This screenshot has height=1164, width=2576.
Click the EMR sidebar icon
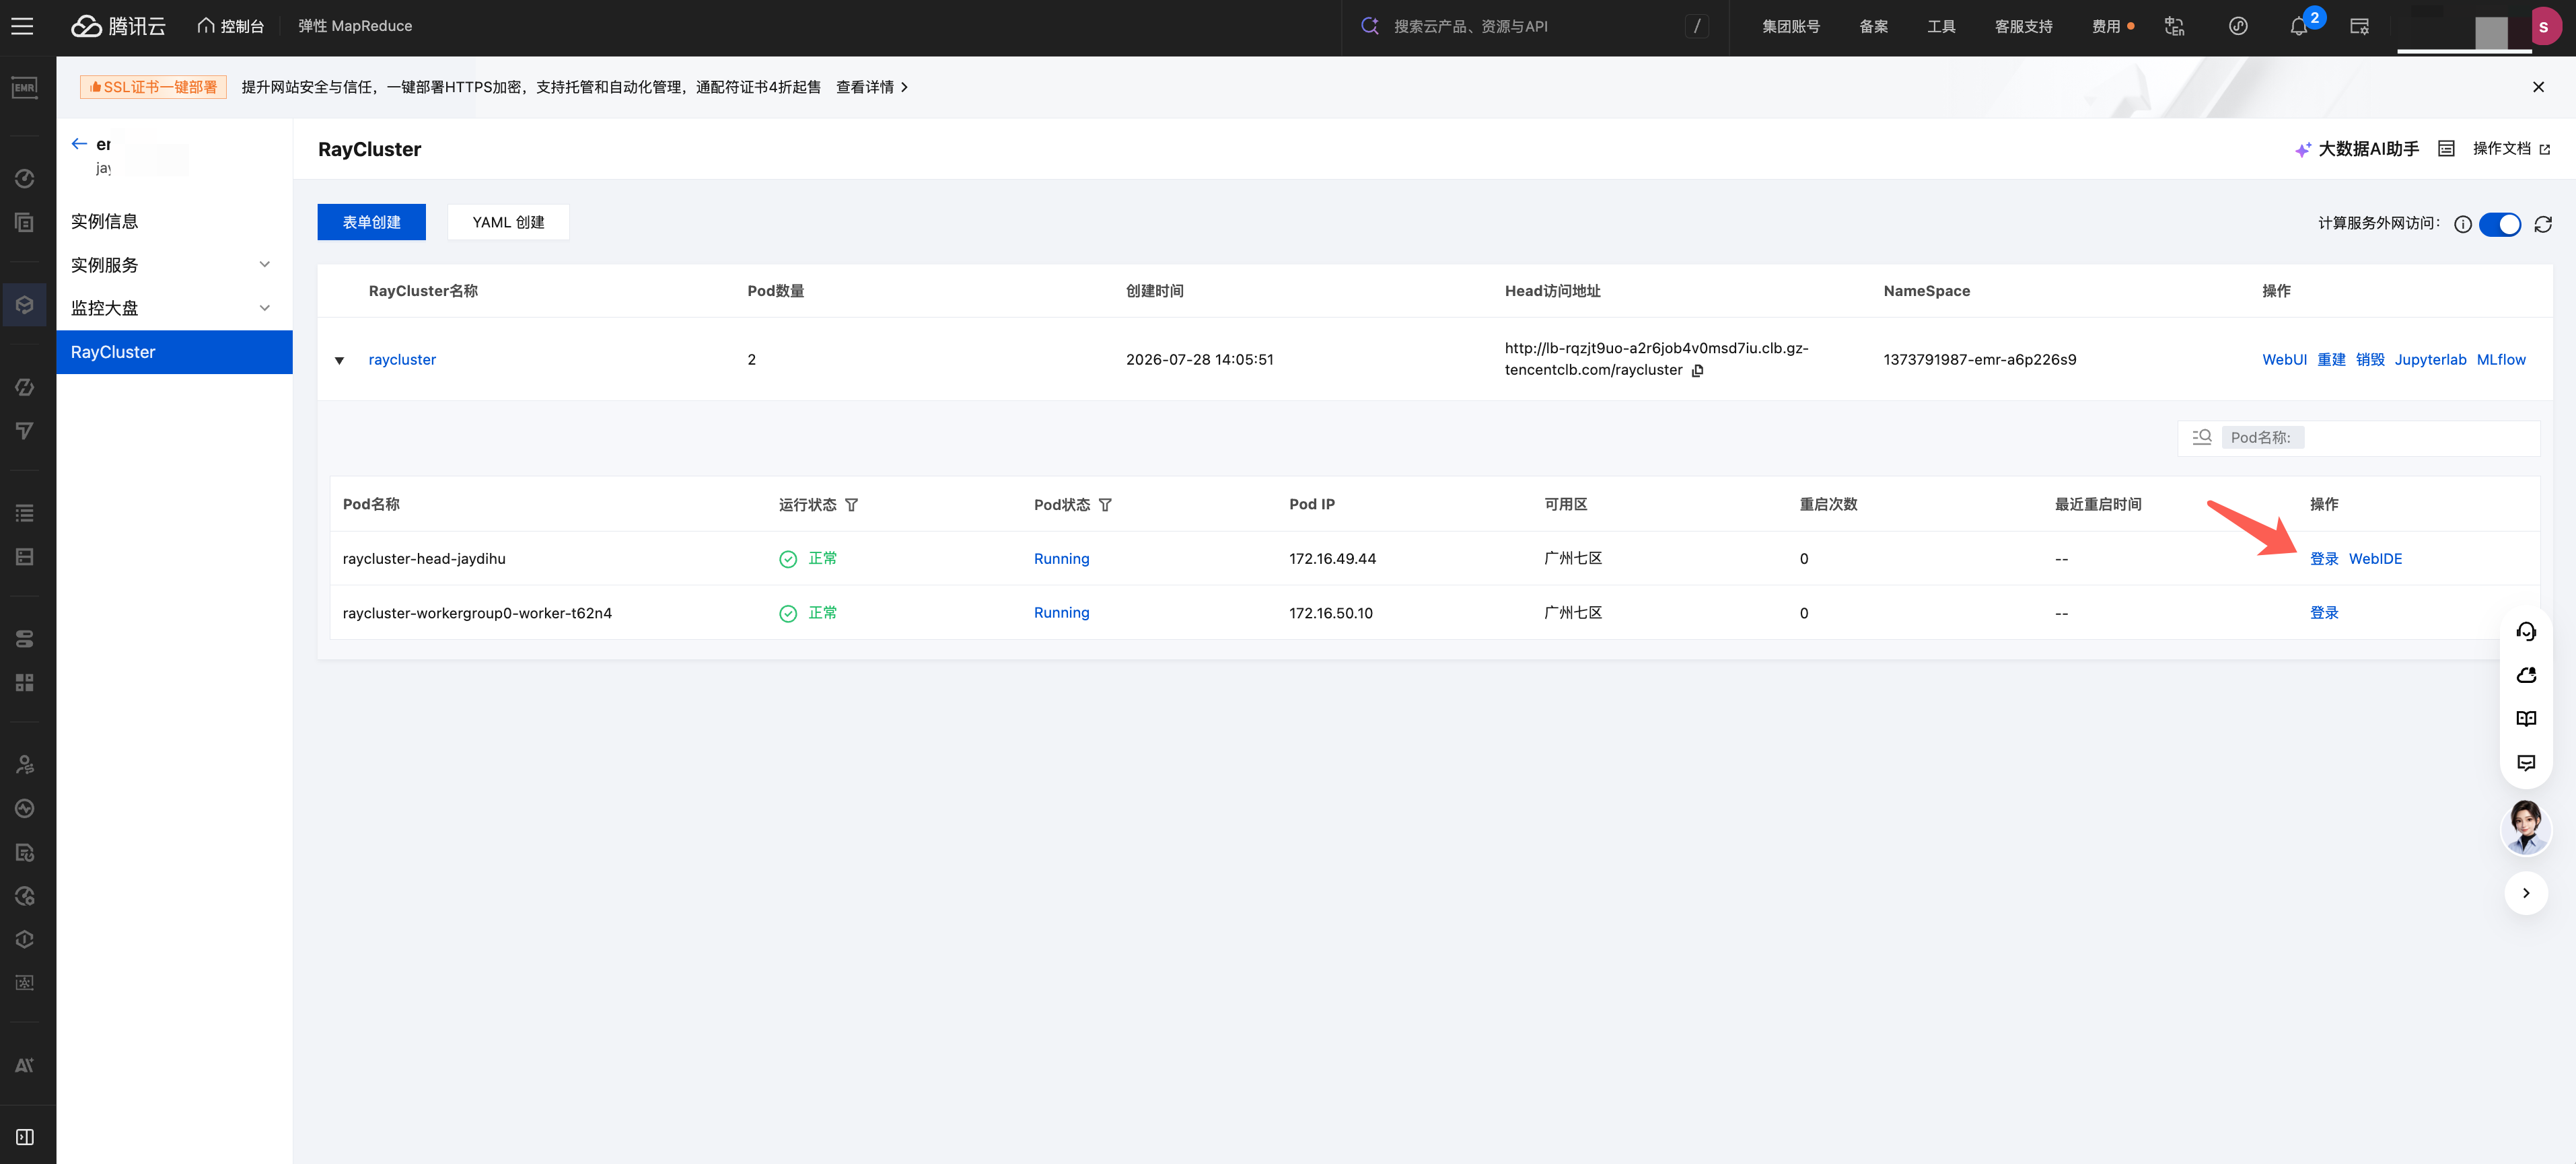click(25, 88)
